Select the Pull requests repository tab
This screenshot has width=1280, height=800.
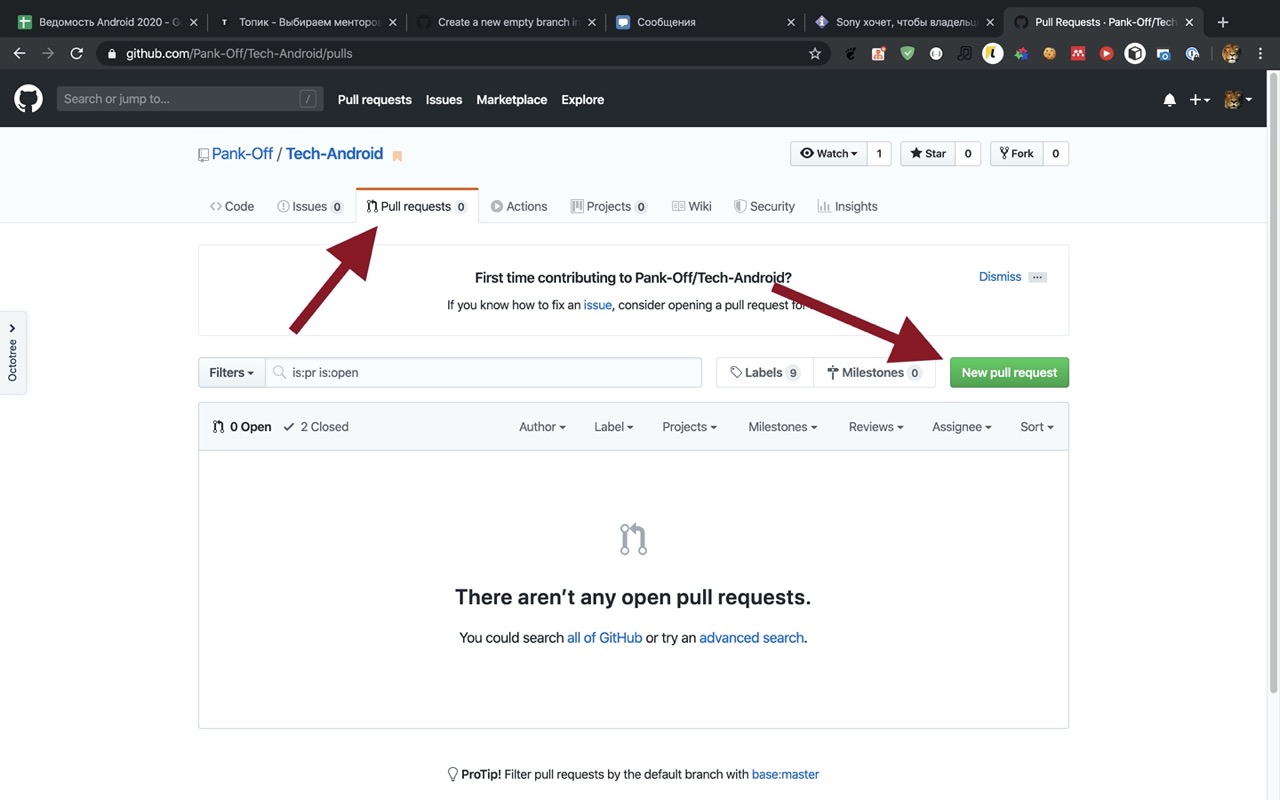(417, 206)
